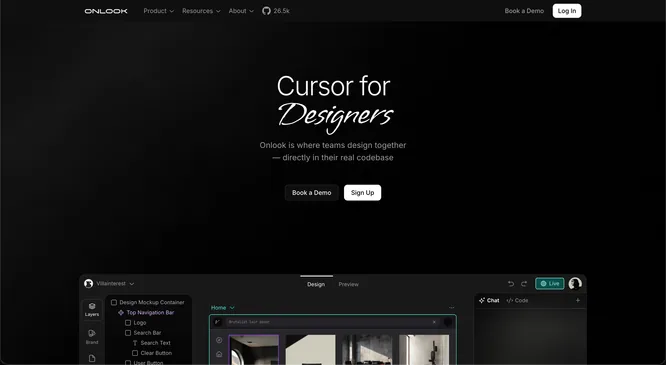
Task: Select the Design Mockup Container layer
Action: [148, 303]
